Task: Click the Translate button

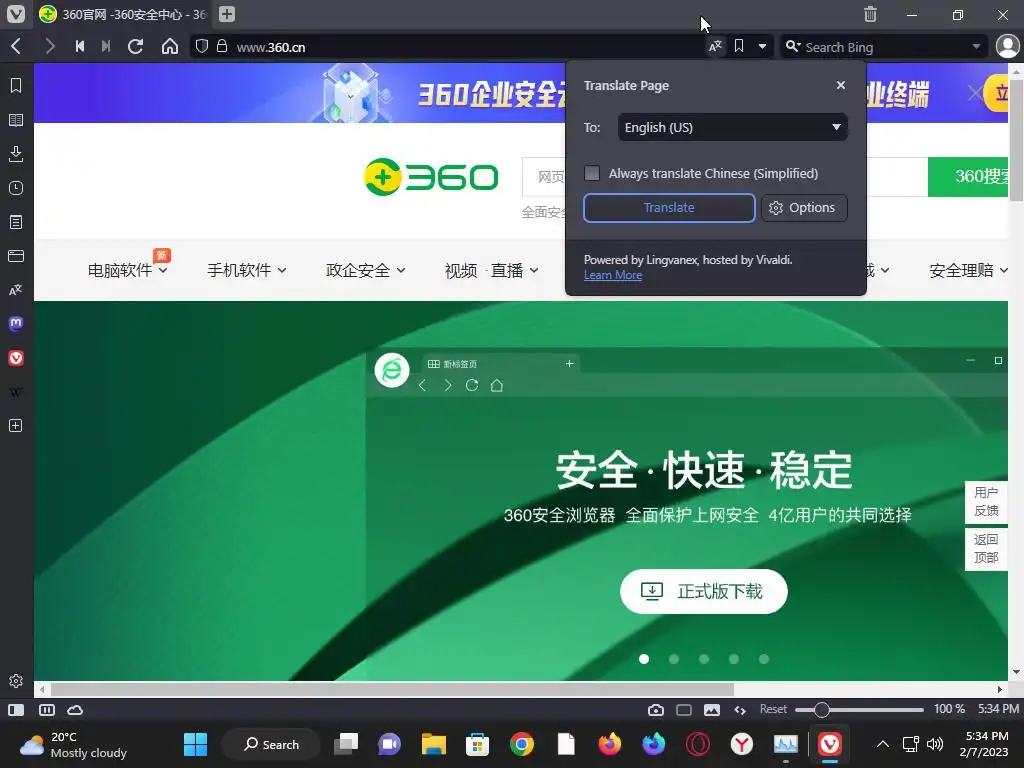Action: coord(669,208)
